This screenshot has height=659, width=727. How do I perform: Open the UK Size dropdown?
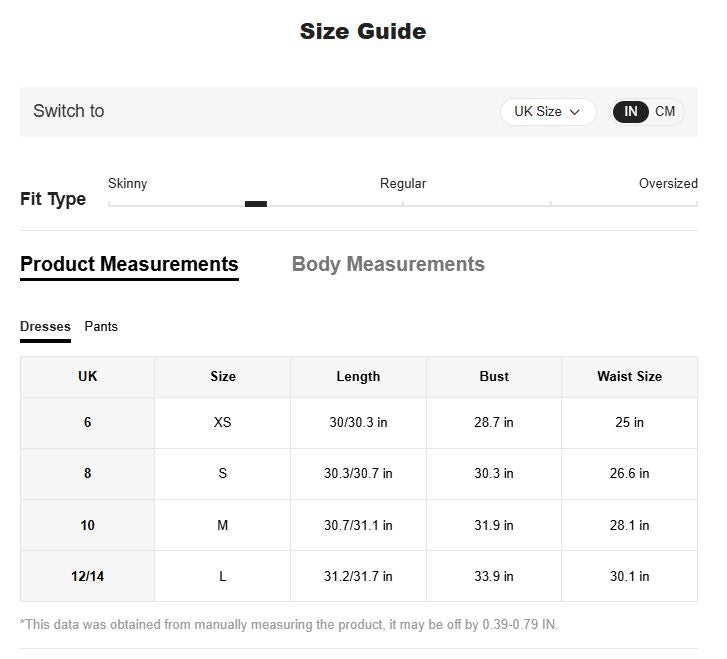(x=547, y=112)
